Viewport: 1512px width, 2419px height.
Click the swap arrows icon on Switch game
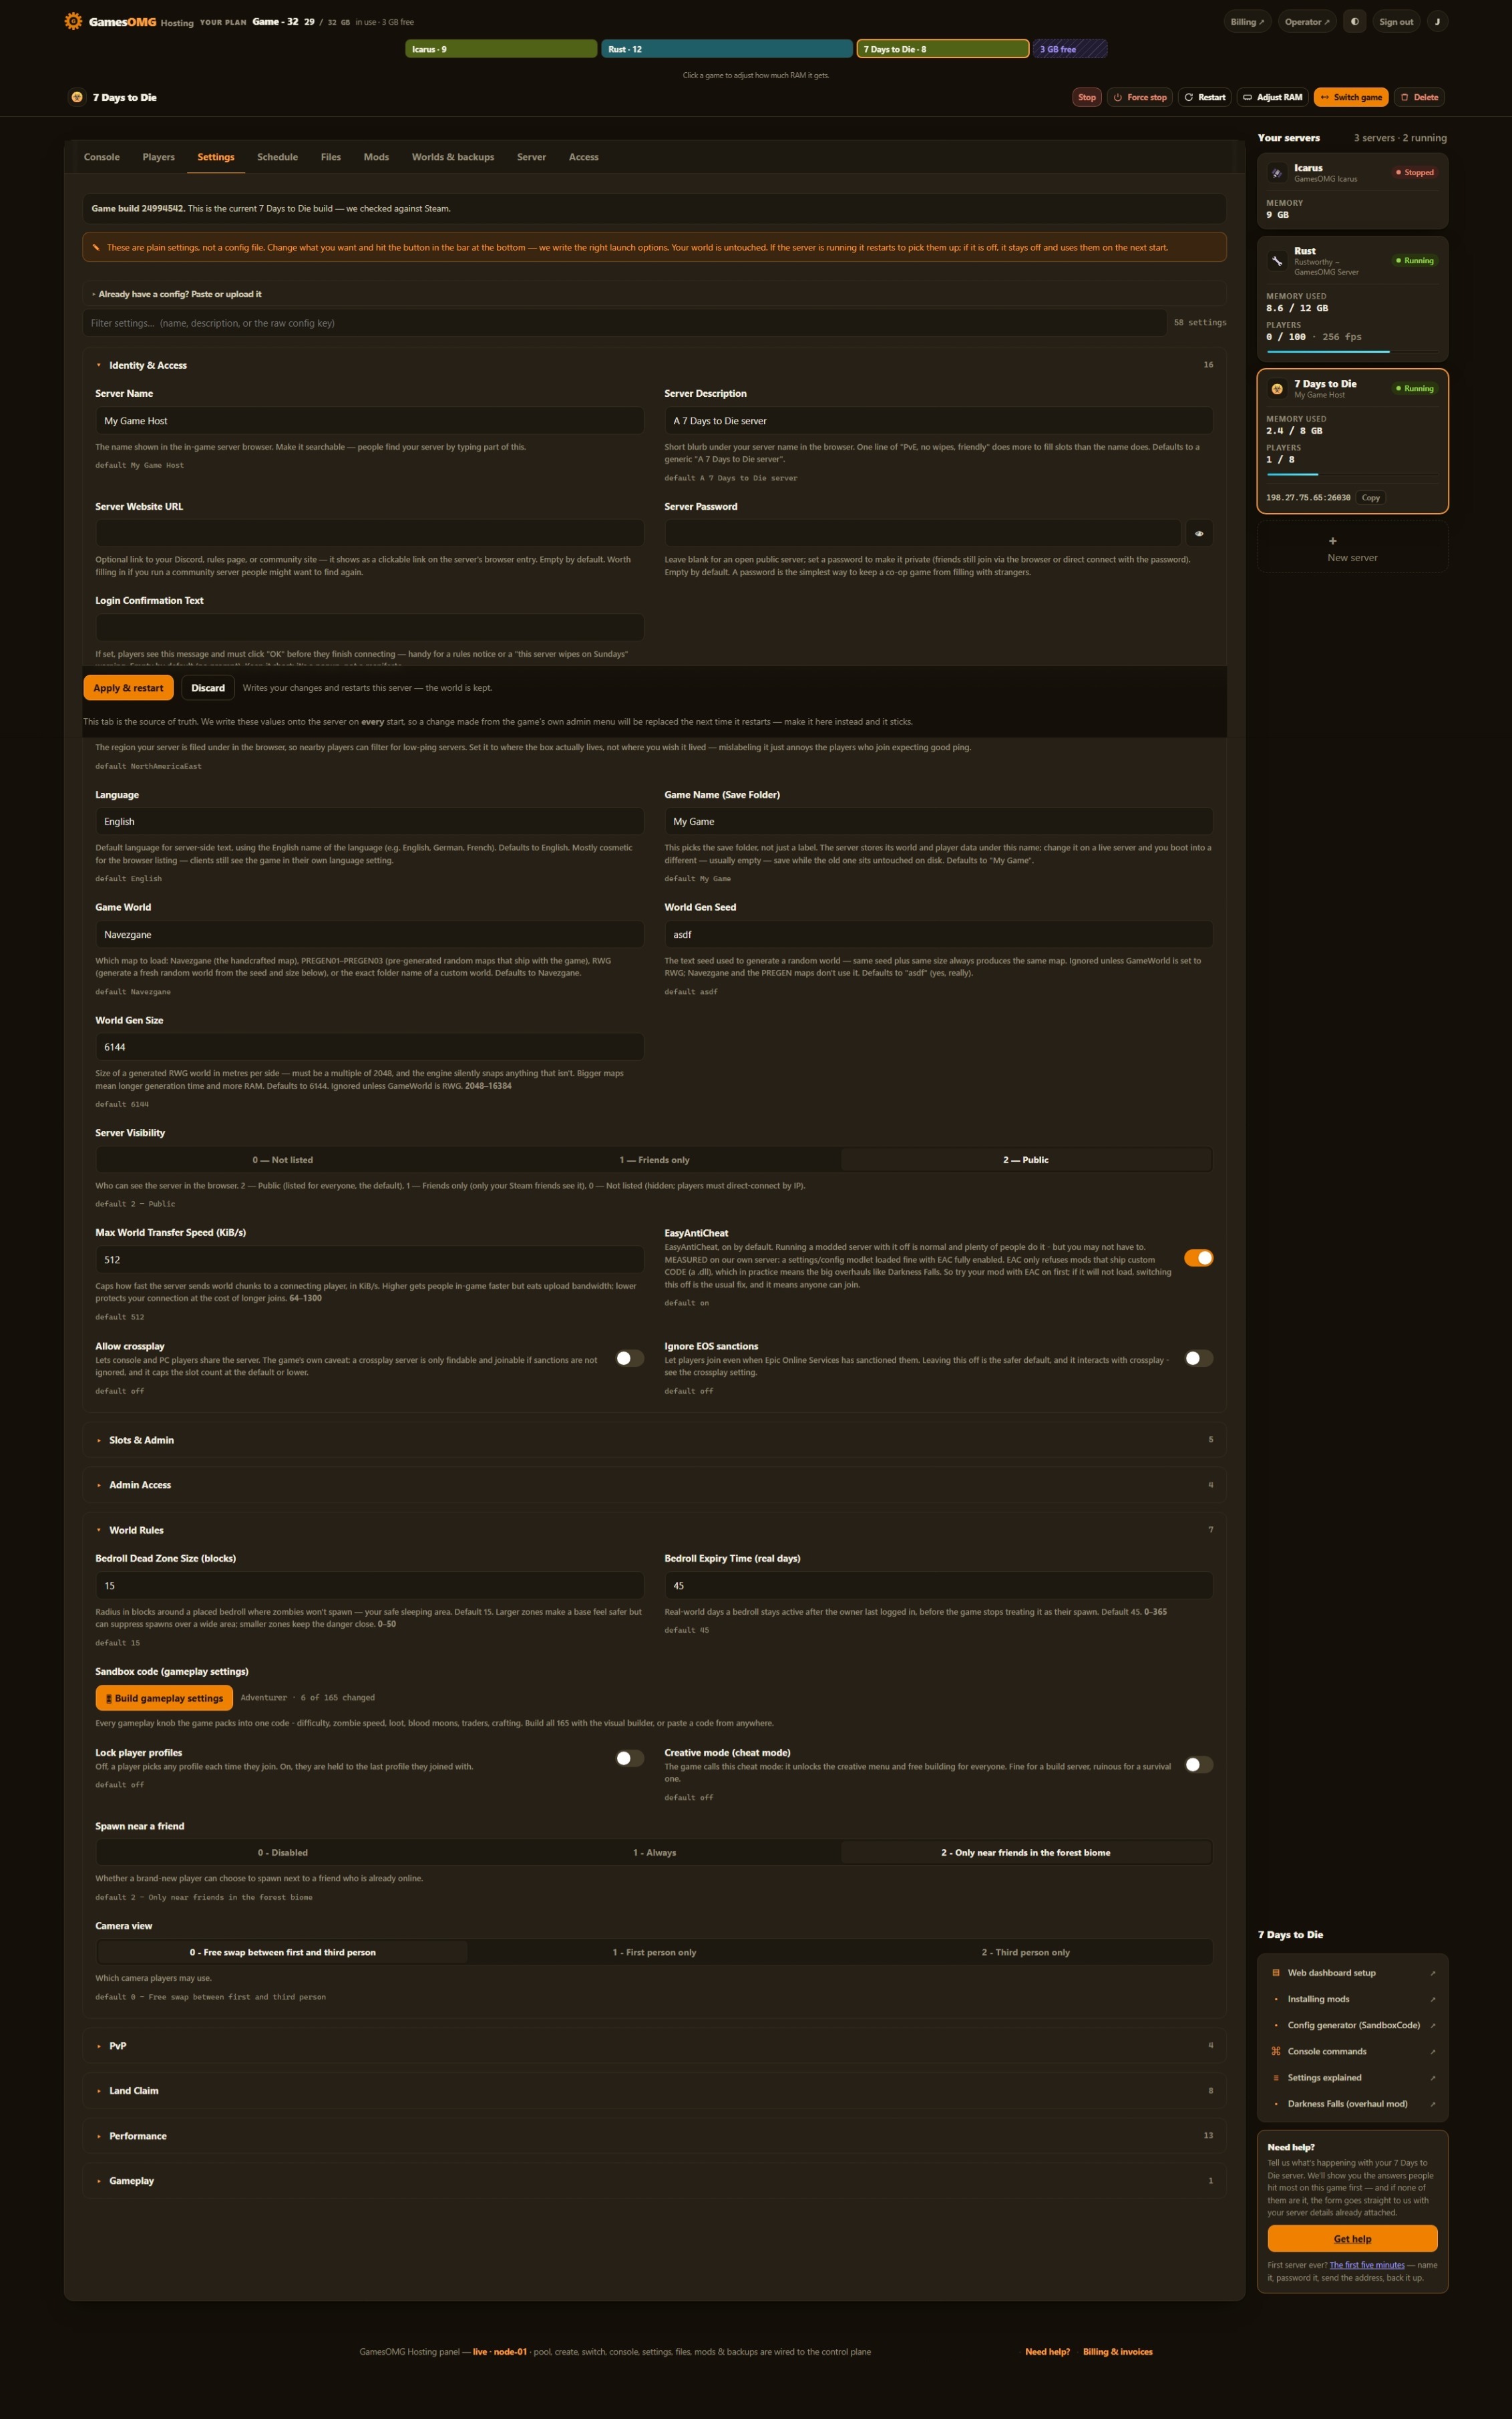(x=1324, y=97)
